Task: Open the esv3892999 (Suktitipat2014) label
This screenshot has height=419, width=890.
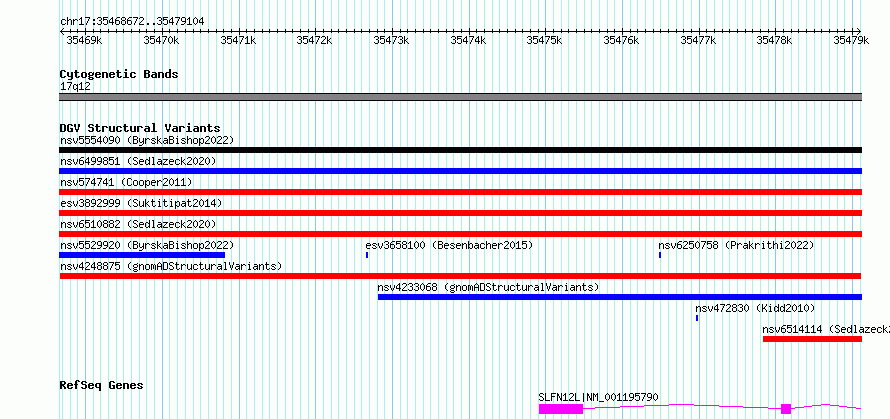Action: (x=141, y=203)
